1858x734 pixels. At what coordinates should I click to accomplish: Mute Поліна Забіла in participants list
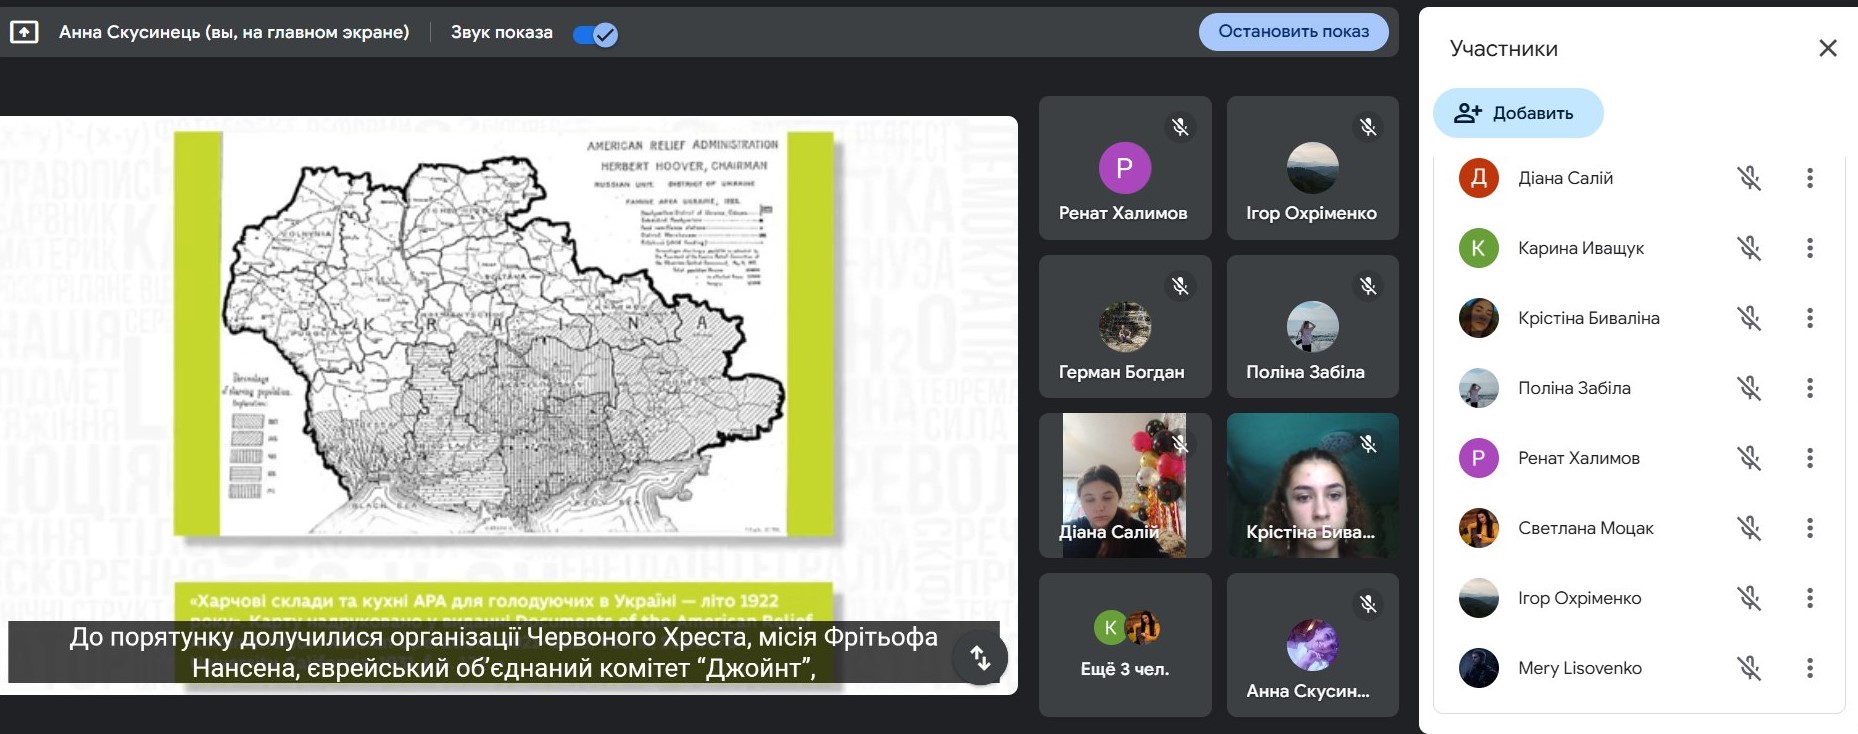[x=1749, y=388]
